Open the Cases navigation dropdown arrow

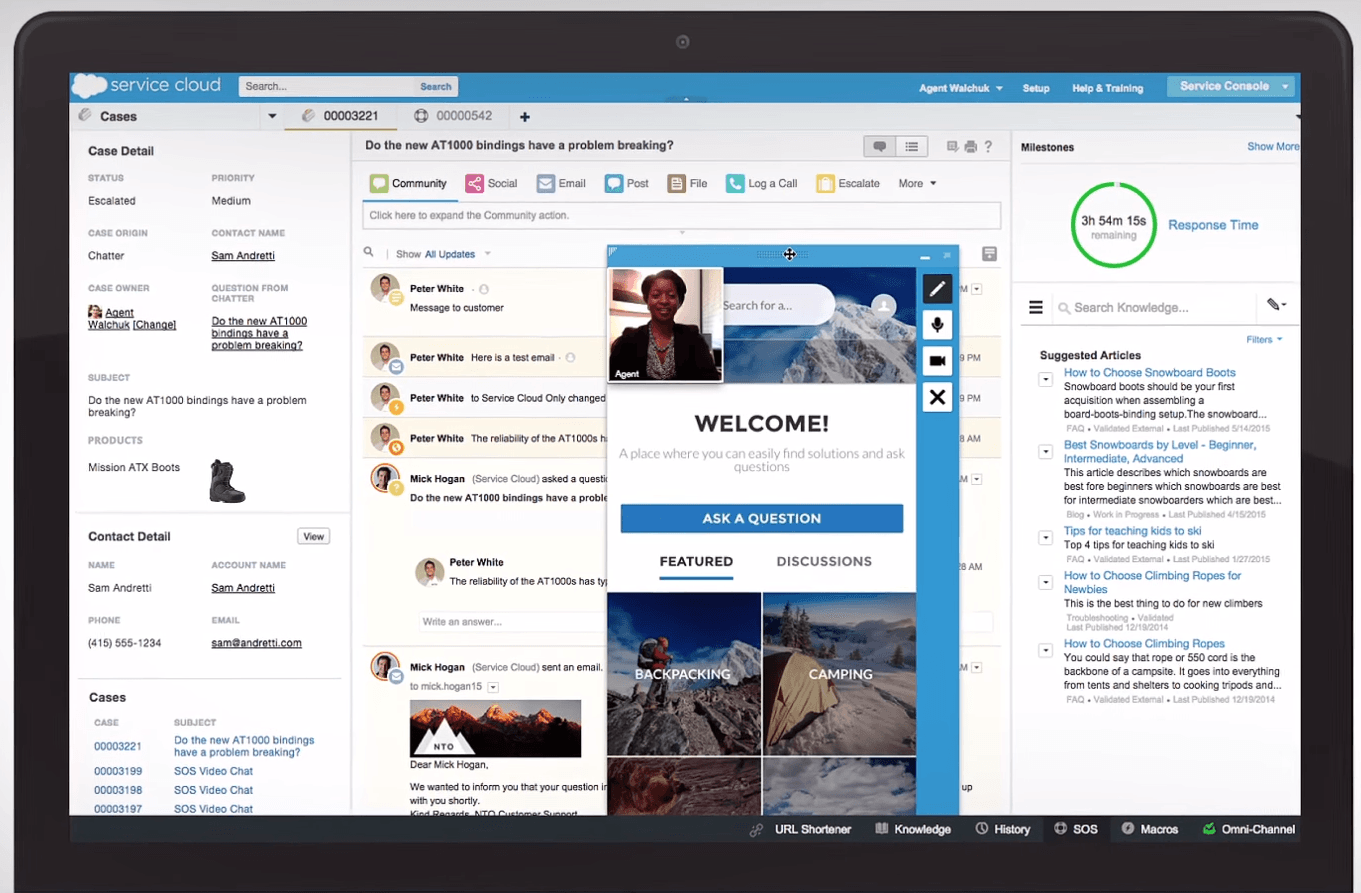coord(271,117)
